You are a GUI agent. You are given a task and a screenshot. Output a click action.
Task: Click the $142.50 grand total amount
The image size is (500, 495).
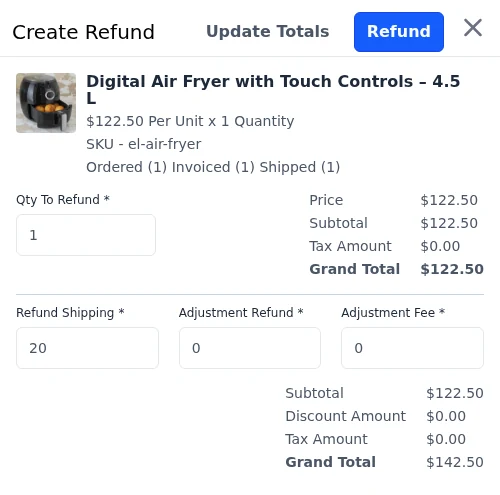click(455, 462)
